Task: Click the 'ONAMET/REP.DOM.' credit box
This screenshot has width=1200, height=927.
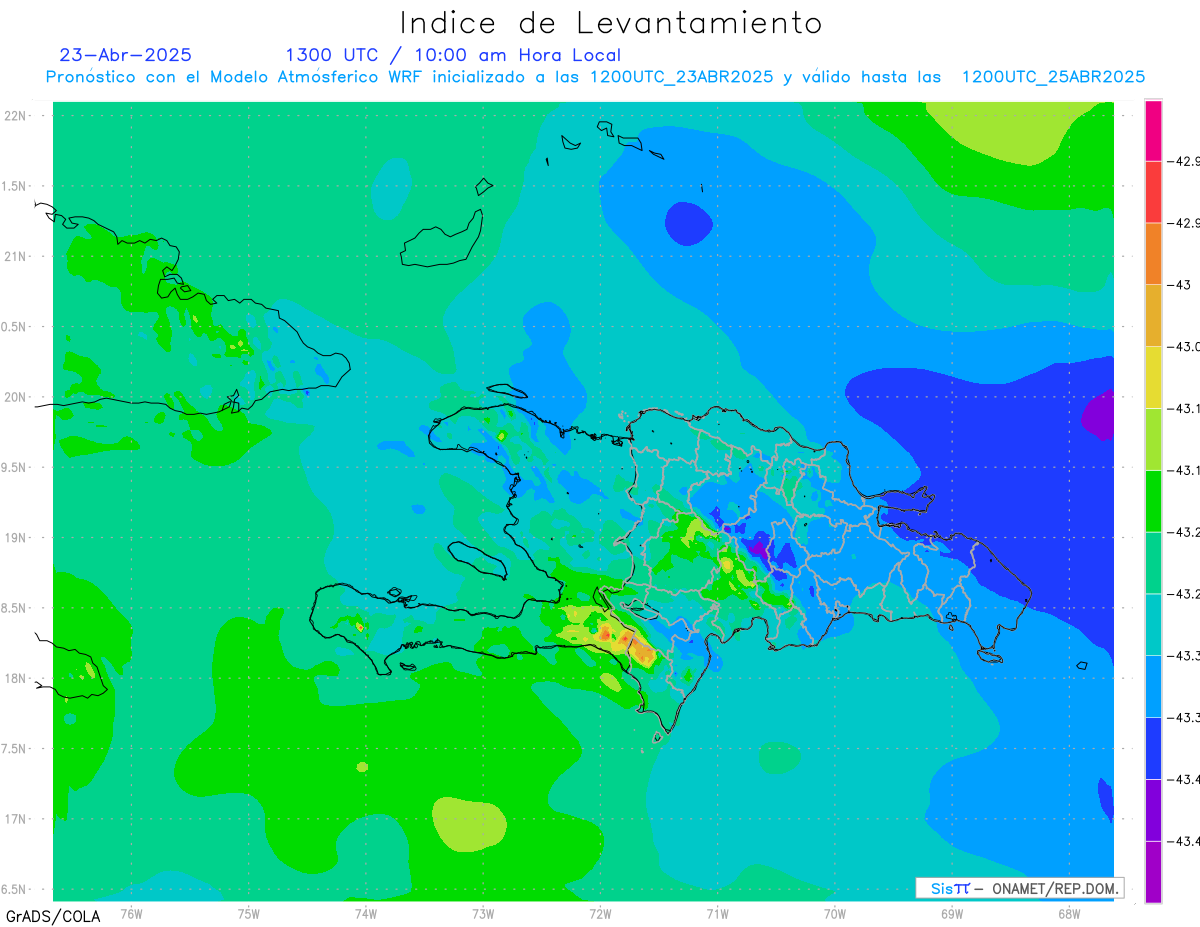Action: (1019, 888)
